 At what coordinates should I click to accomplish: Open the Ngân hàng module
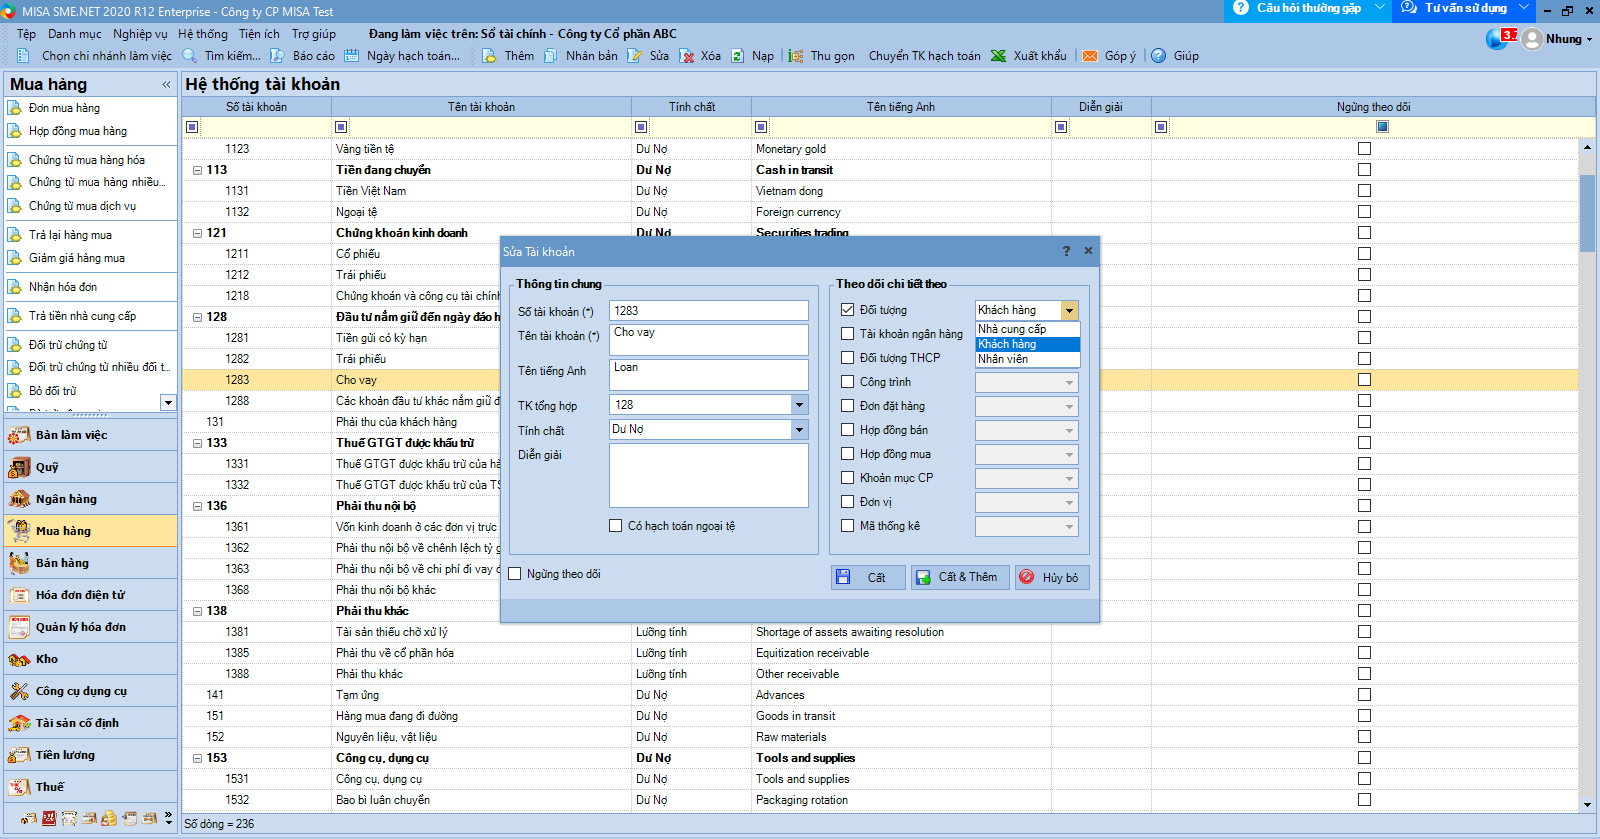91,499
